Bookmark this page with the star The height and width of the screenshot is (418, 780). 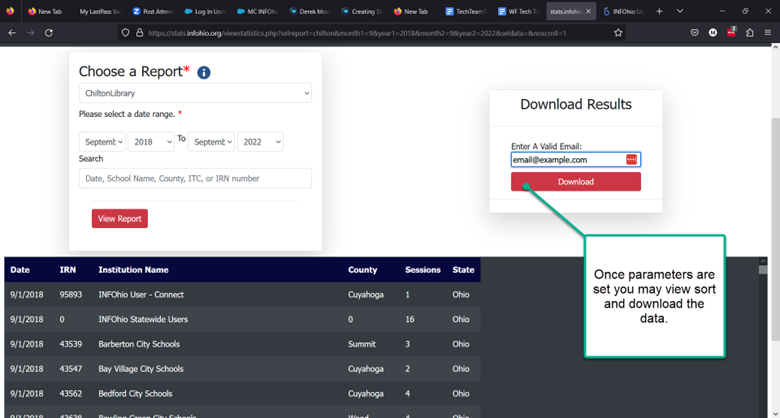(x=618, y=33)
